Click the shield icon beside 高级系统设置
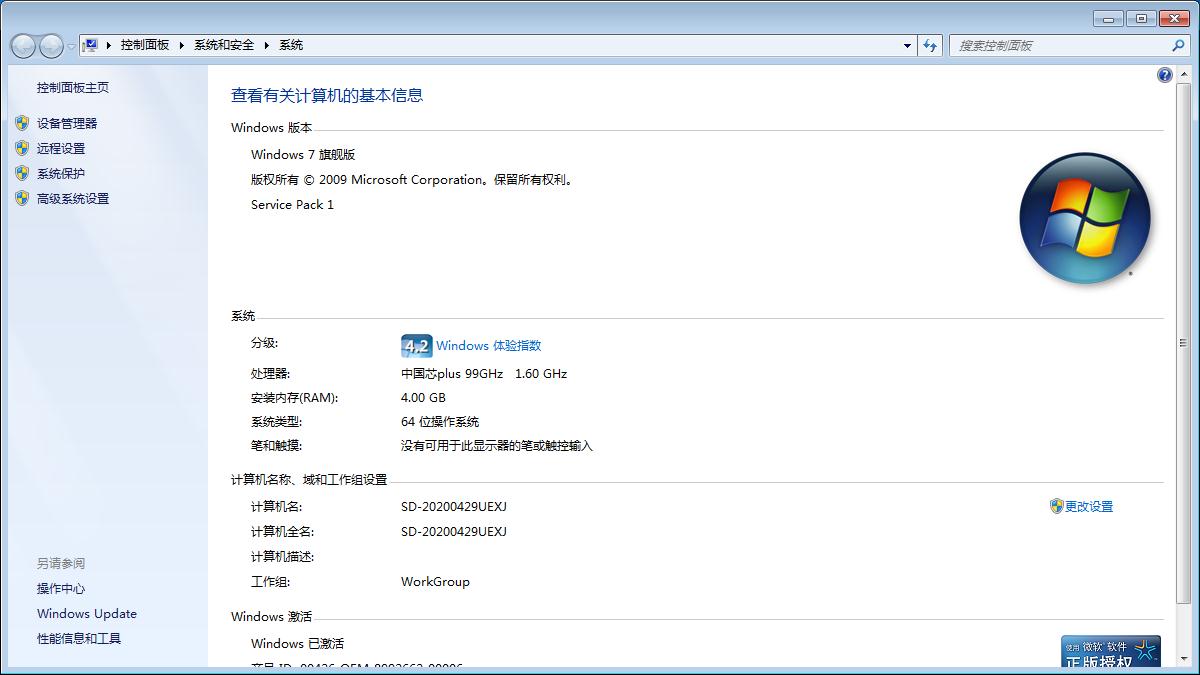1200x675 pixels. pos(22,198)
